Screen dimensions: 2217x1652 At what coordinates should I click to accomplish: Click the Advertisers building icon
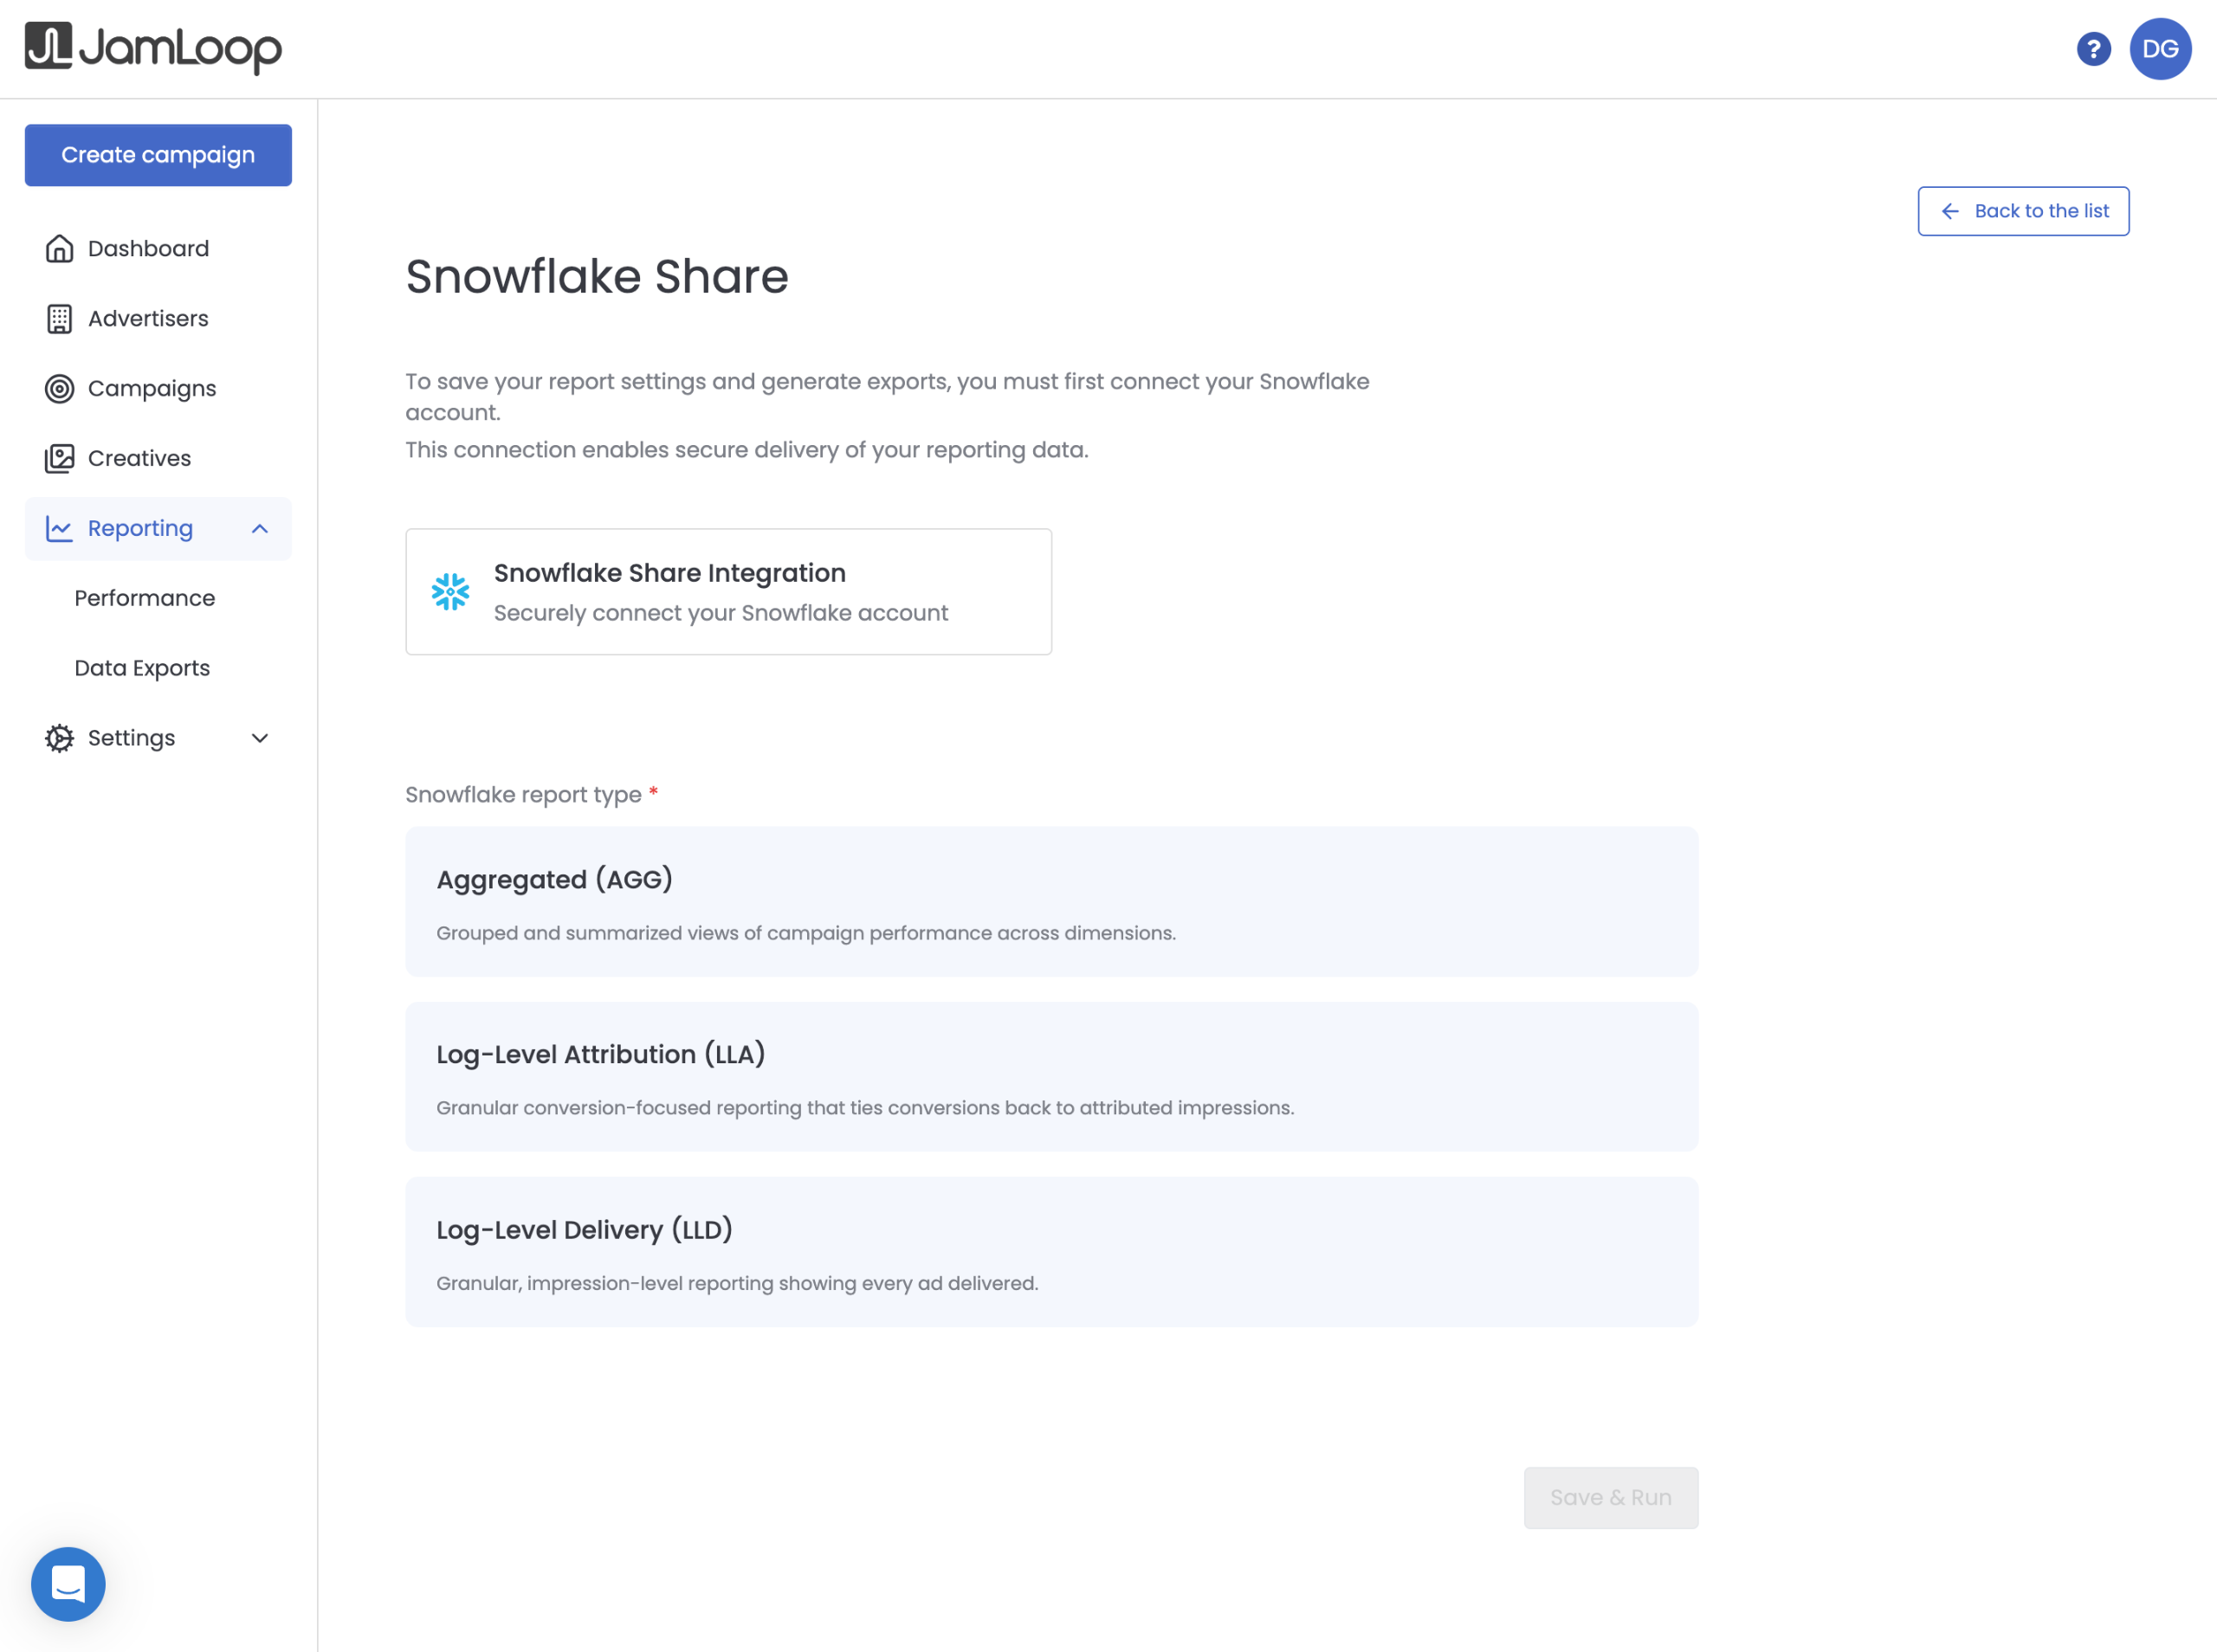[x=59, y=318]
